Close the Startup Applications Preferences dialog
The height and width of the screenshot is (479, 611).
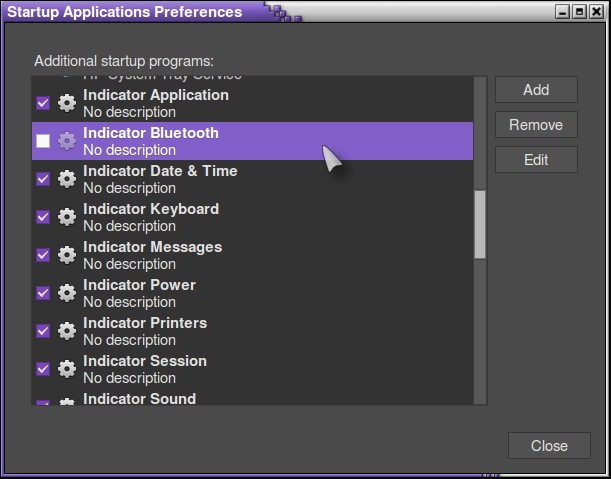coord(549,446)
